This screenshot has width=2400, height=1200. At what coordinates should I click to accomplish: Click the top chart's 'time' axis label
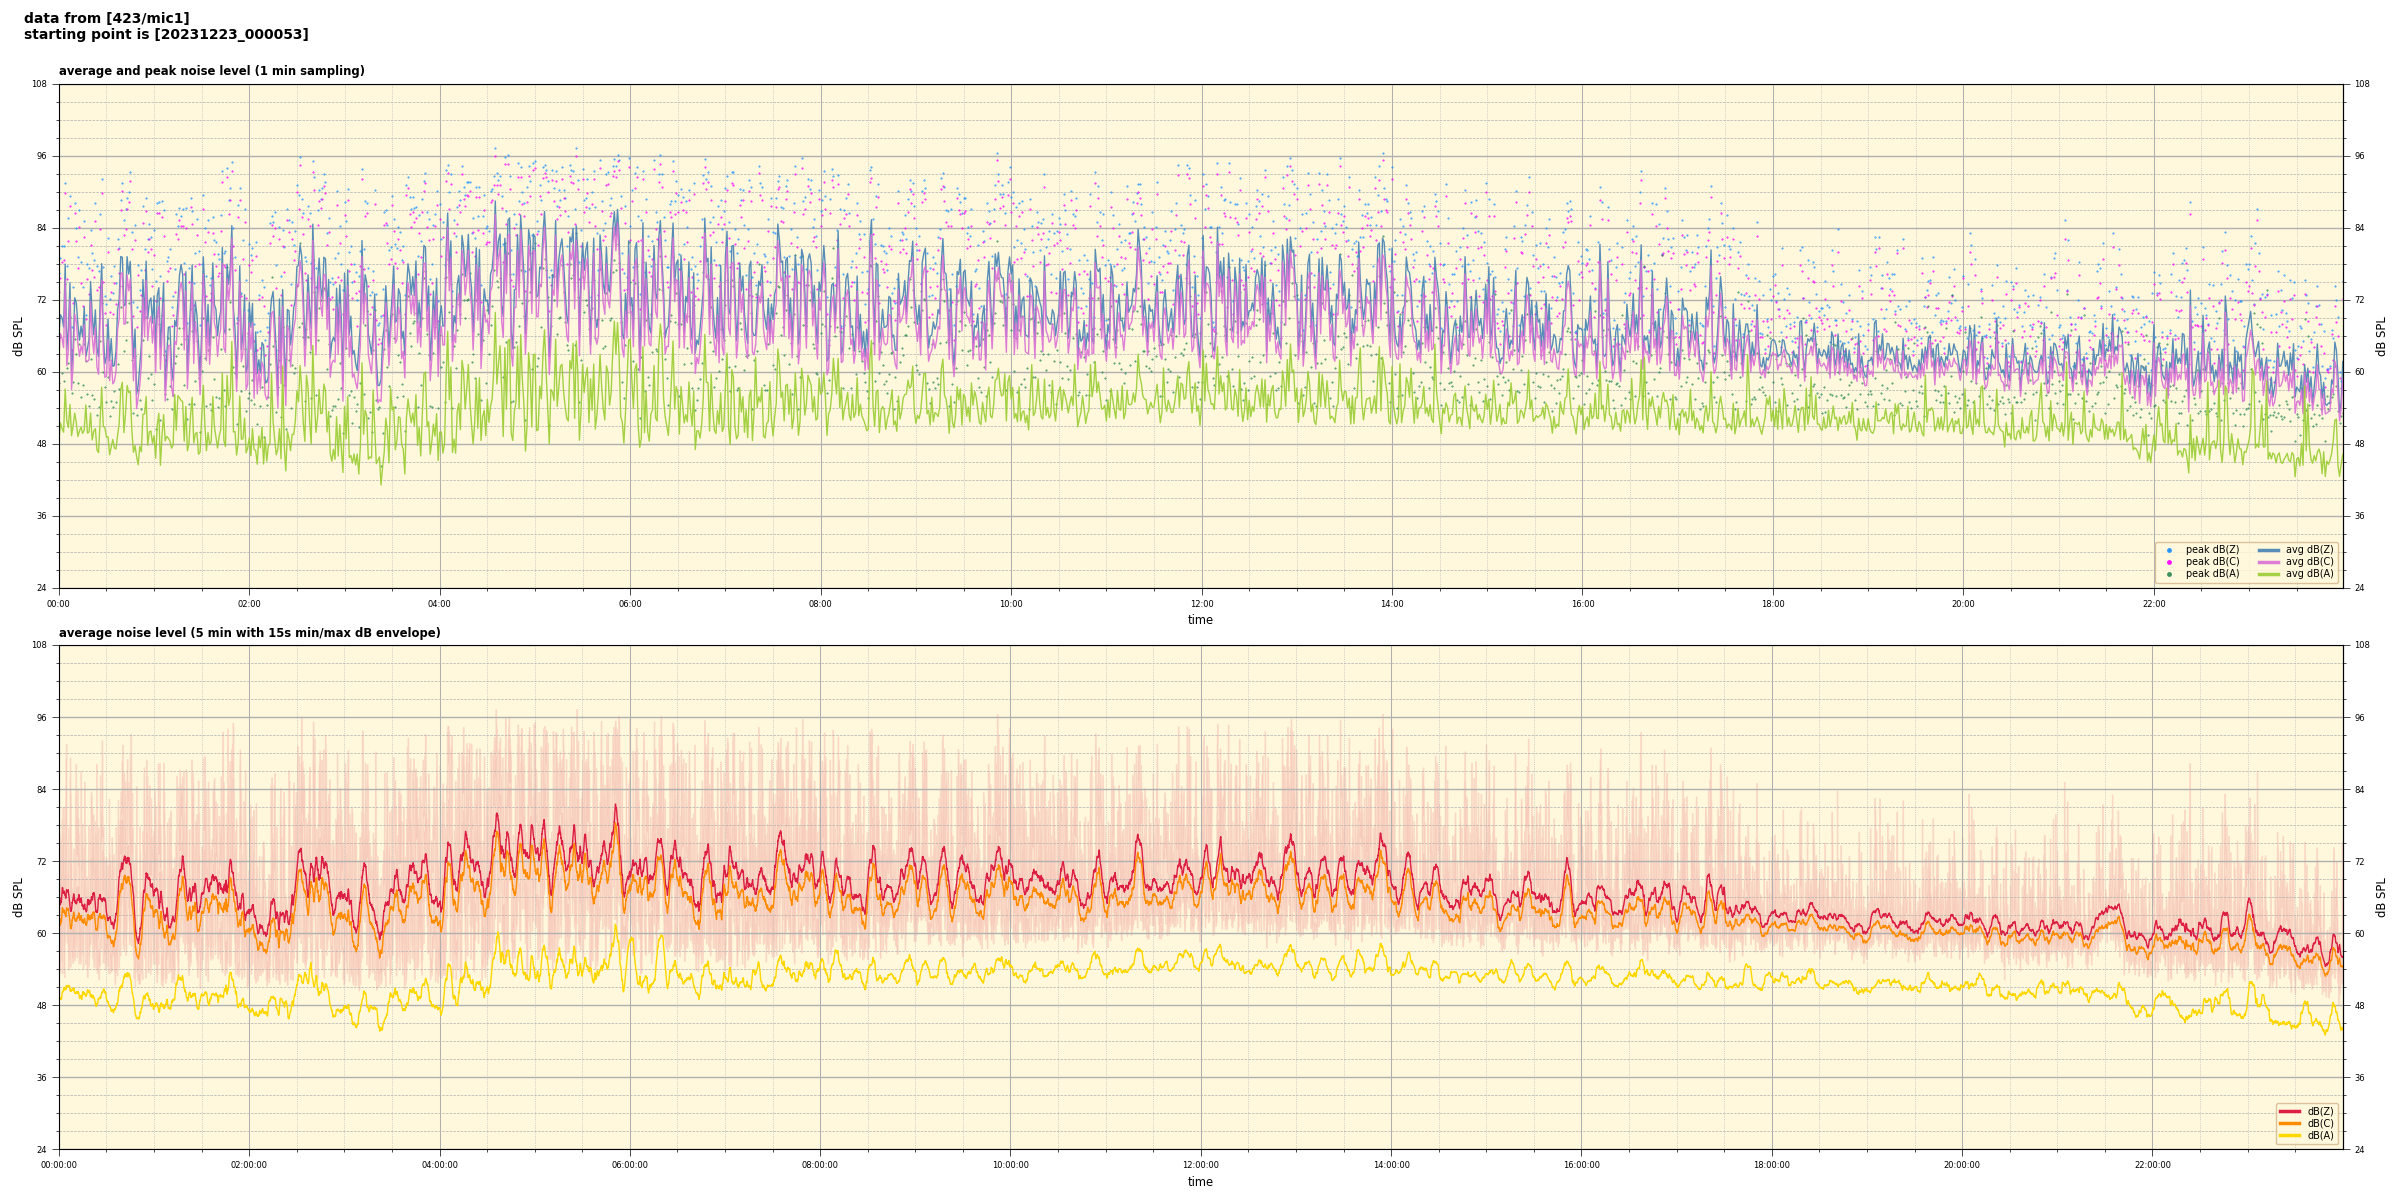[1200, 620]
